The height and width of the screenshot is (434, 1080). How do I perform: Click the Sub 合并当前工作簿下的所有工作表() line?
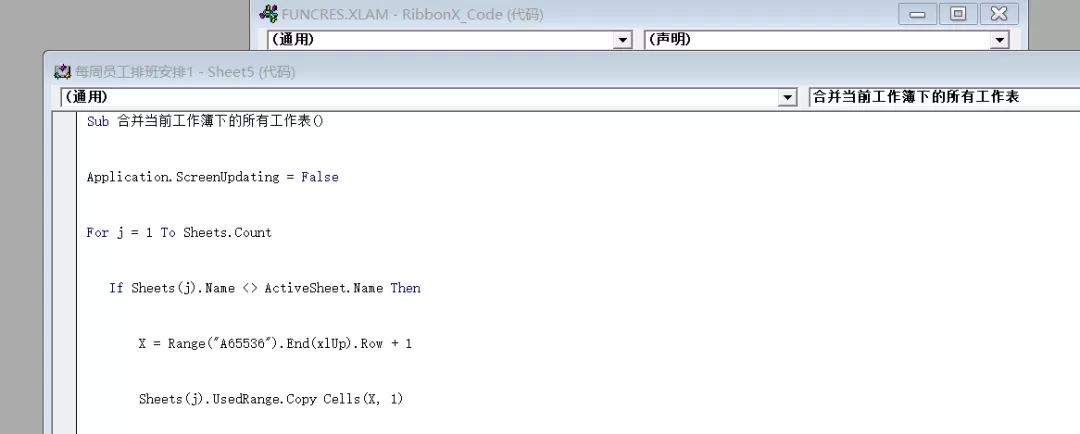coord(205,121)
